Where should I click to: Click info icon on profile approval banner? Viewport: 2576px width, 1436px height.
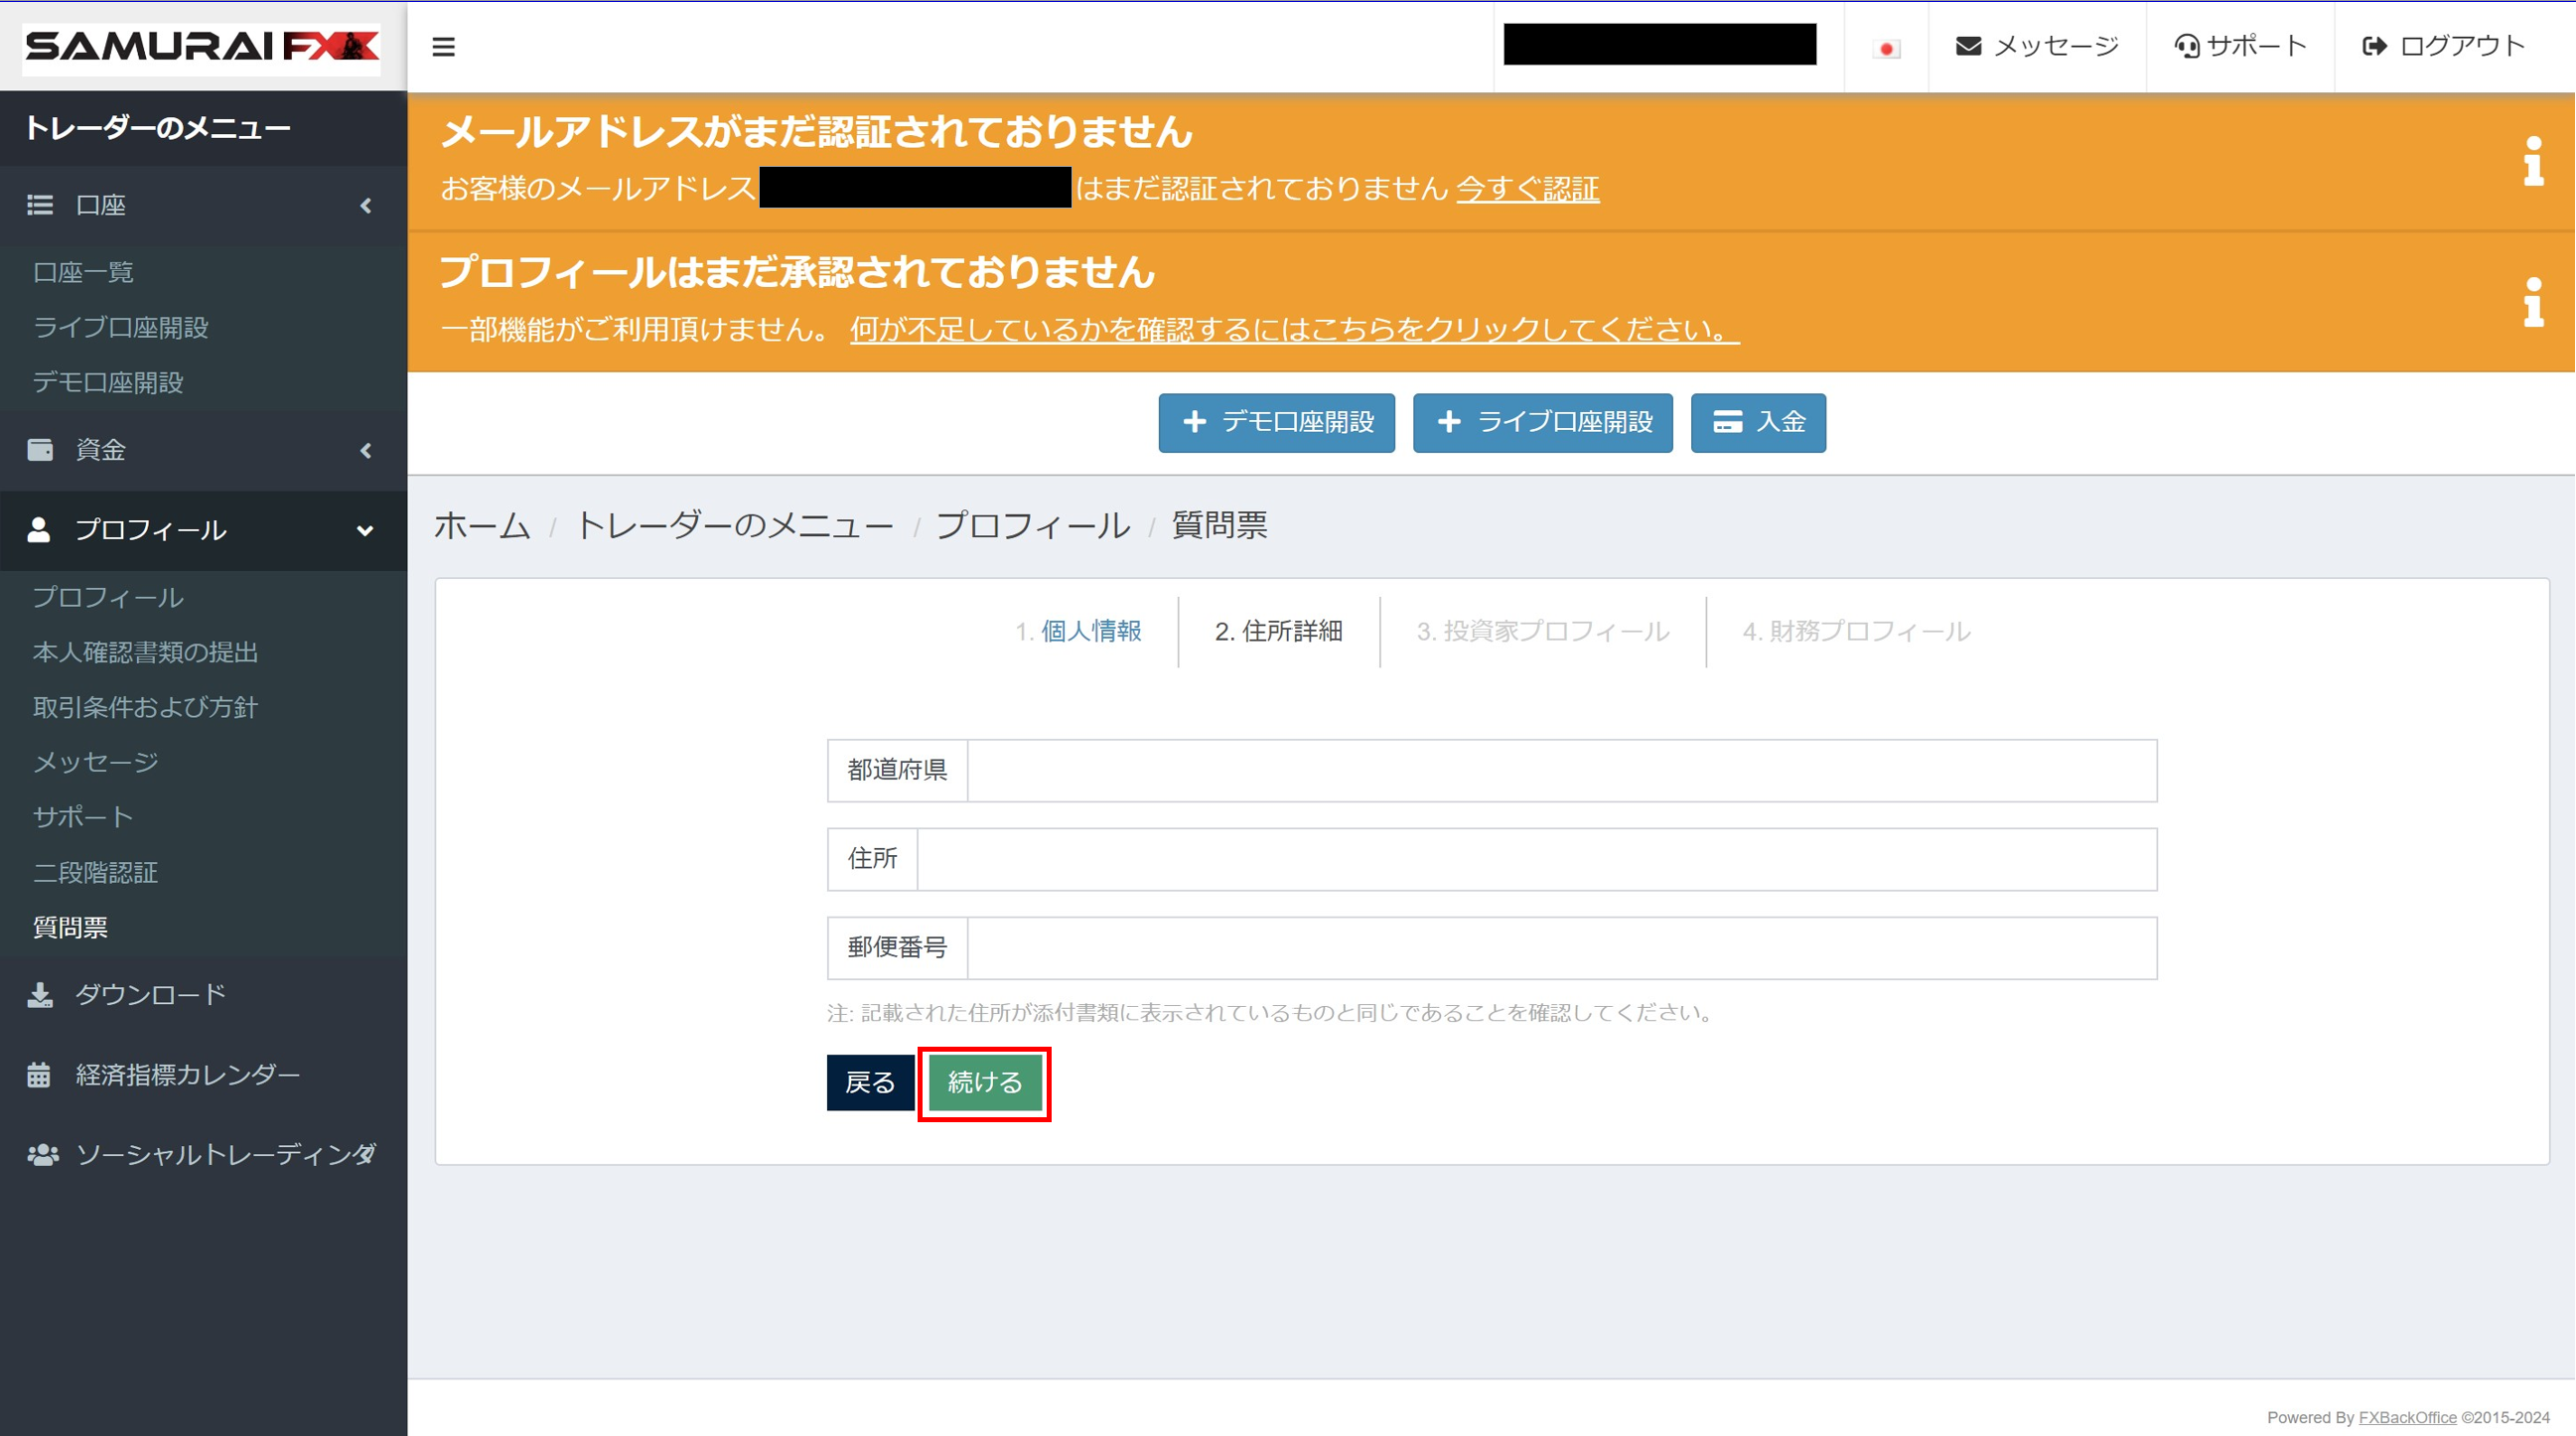2533,302
